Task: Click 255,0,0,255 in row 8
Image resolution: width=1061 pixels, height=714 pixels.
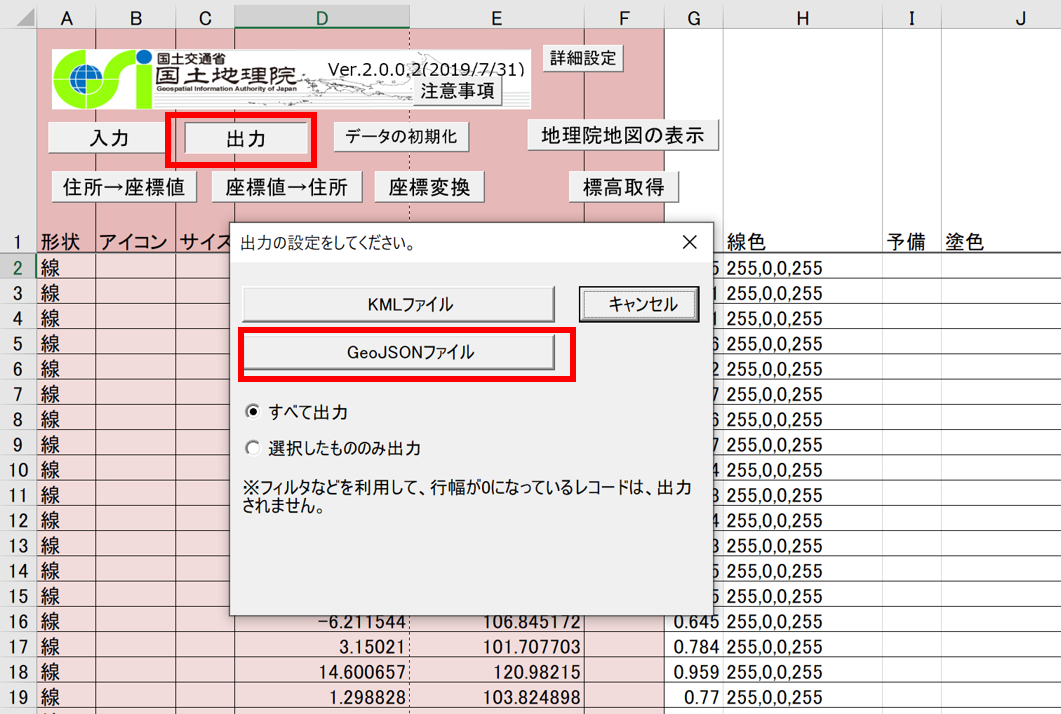Action: click(803, 419)
